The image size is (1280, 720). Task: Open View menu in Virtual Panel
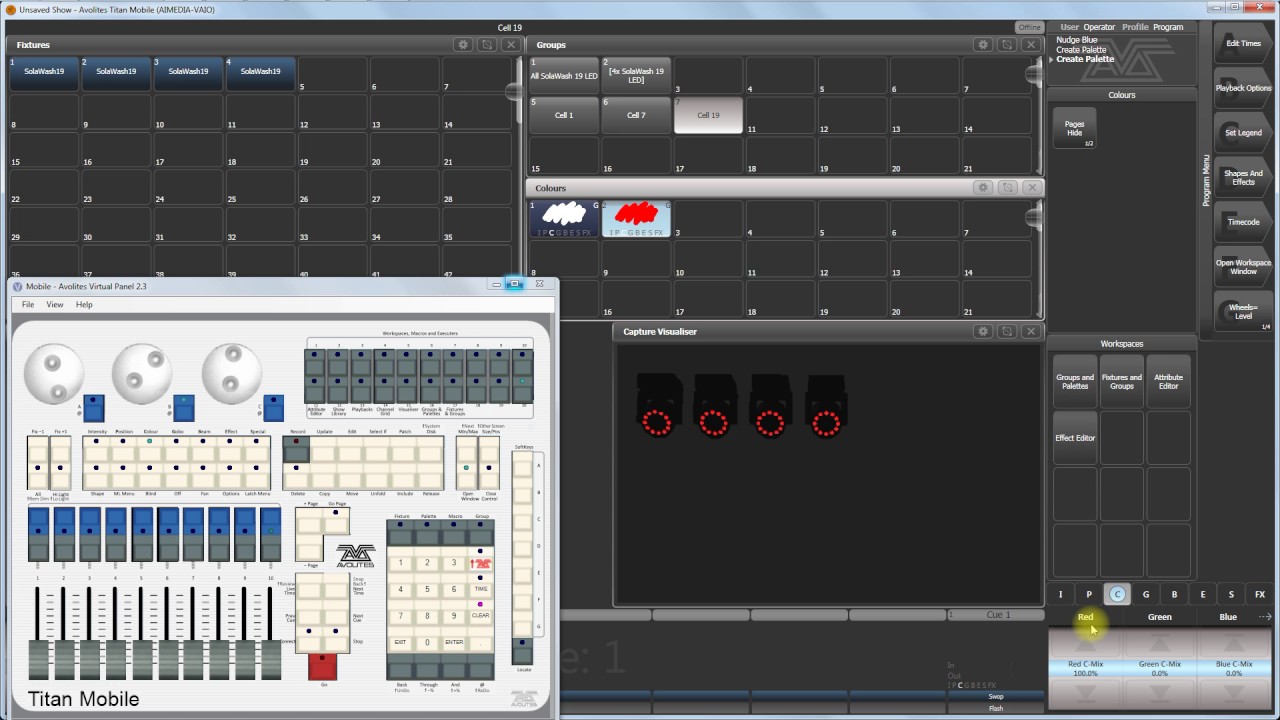(x=55, y=304)
